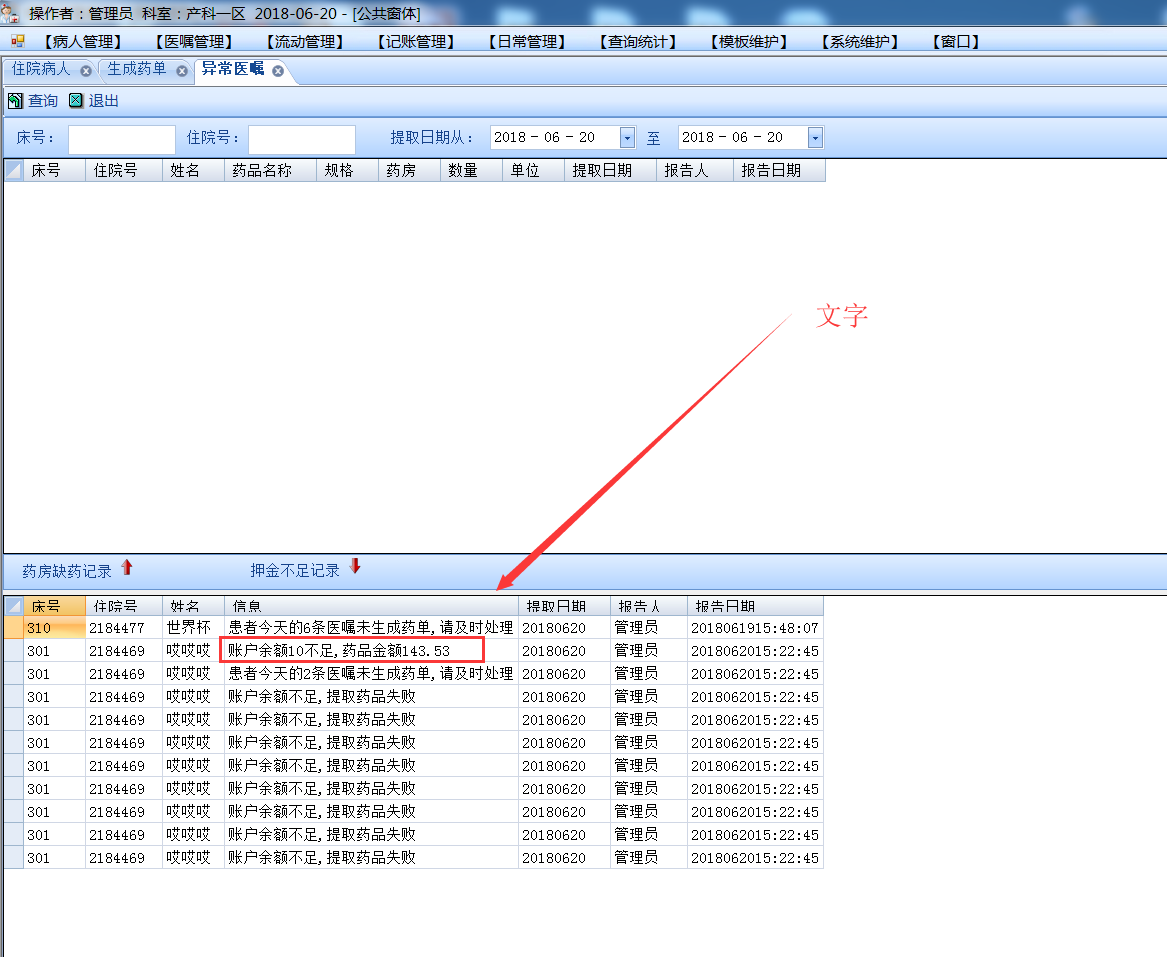Click the upper 单位 column header

tap(533, 170)
